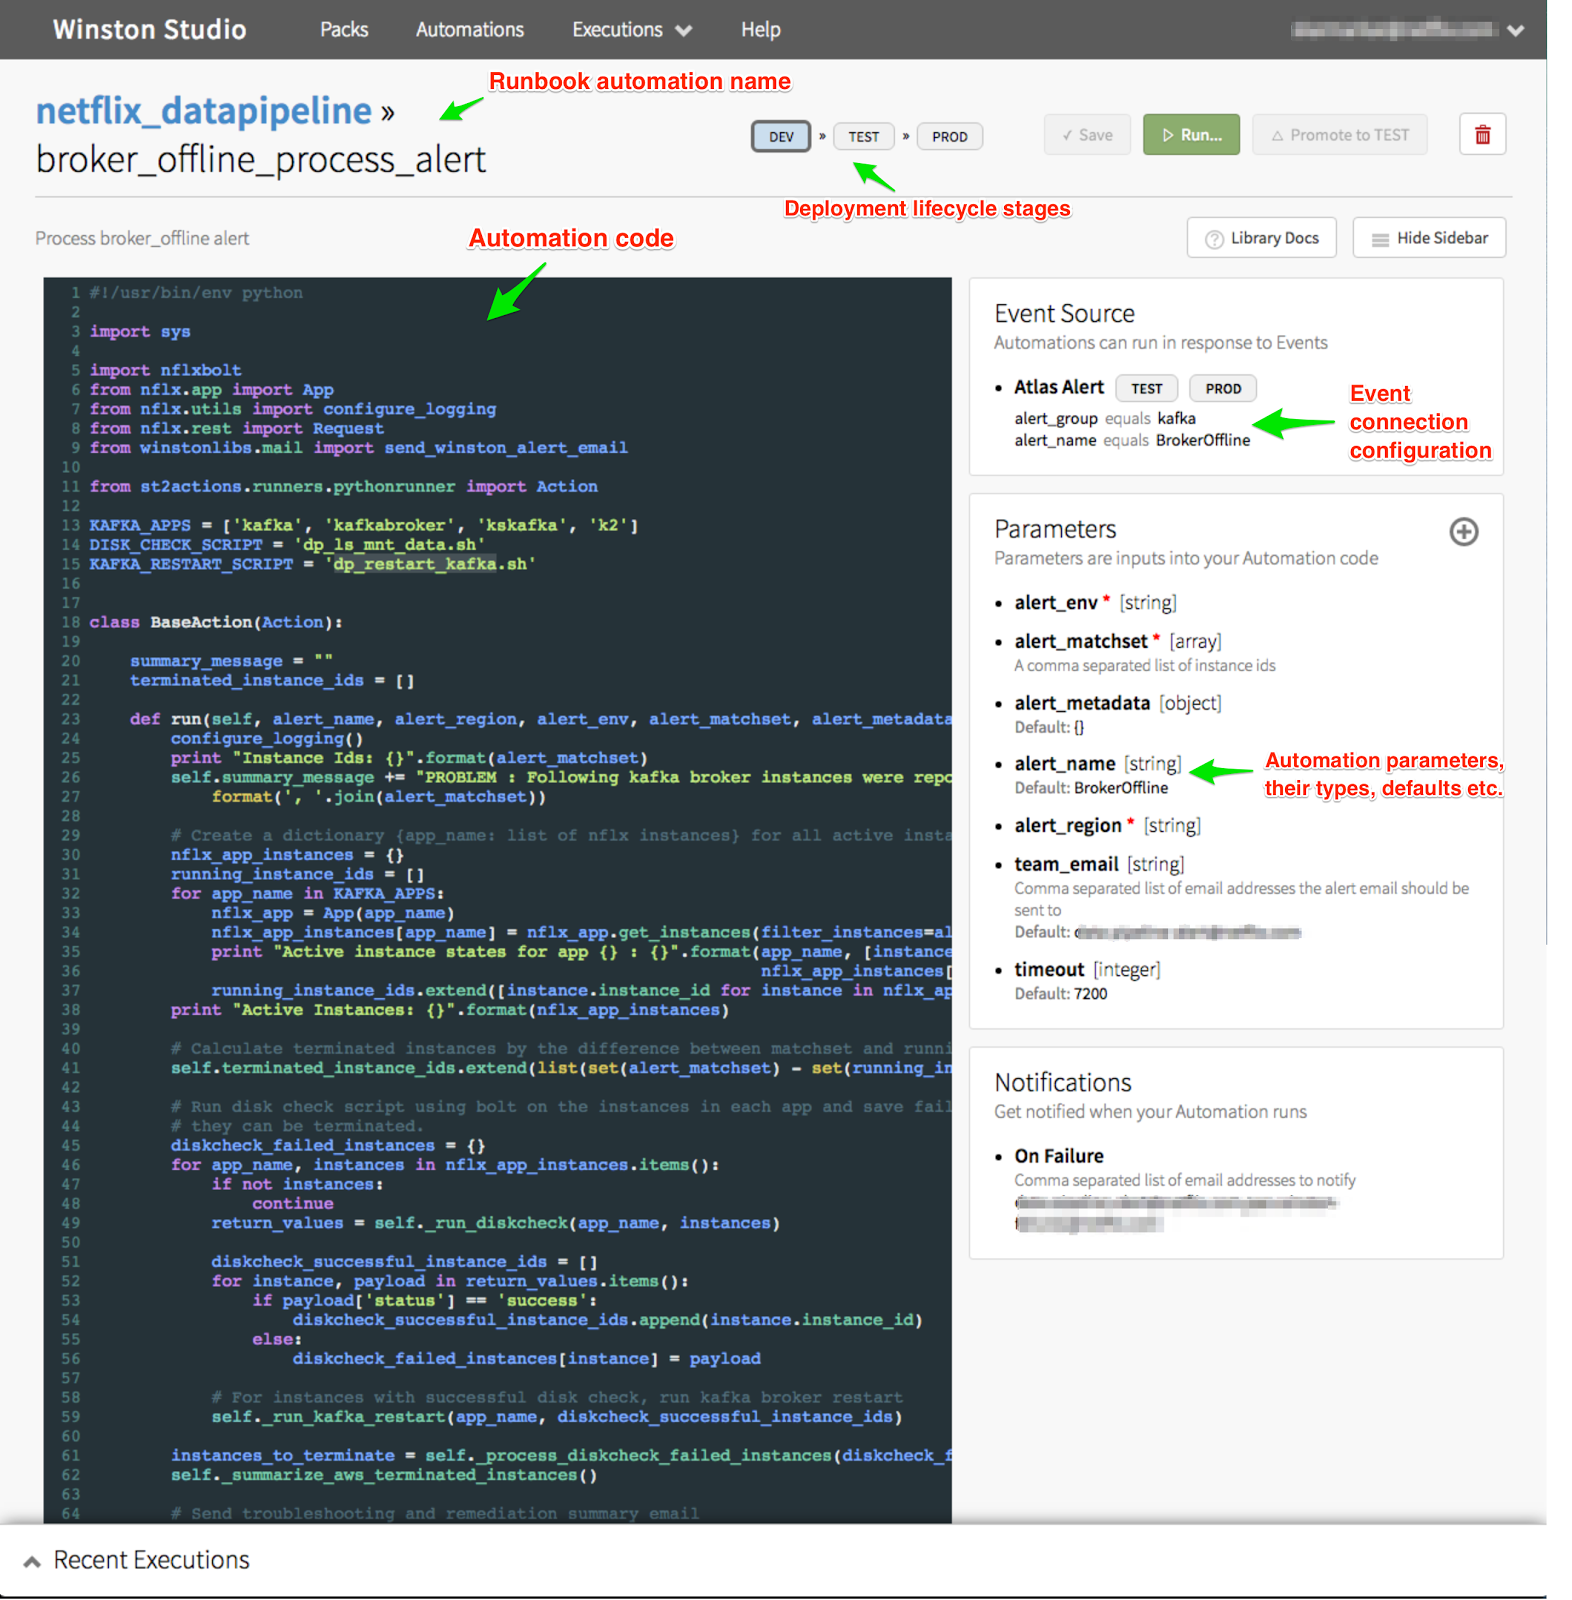Screen dimensions: 1572x1600
Task: Click the Notifications heading
Action: [1063, 1083]
